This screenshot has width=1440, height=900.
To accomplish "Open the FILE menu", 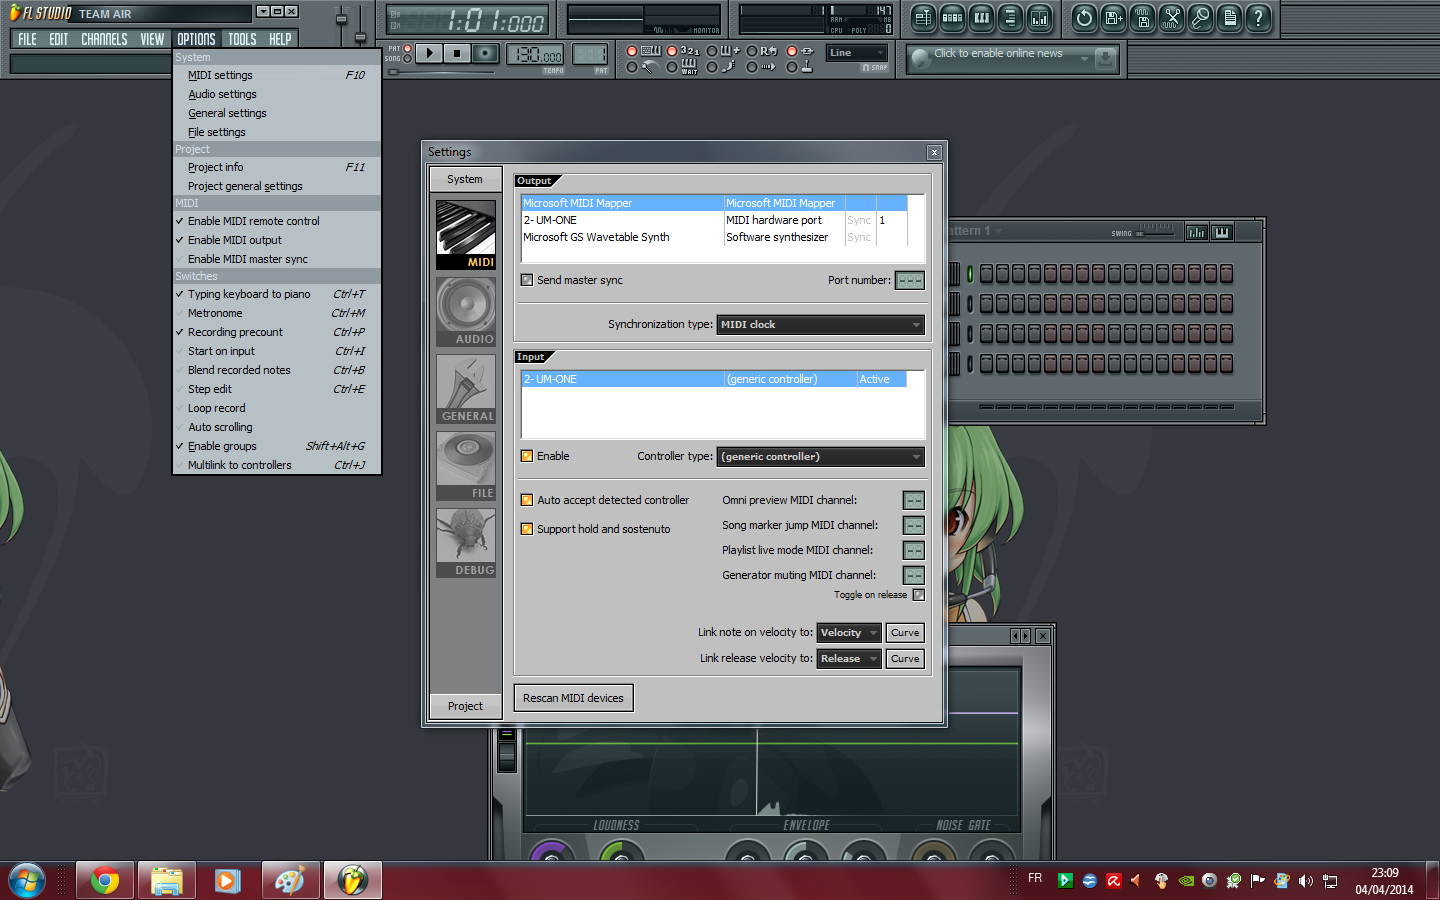I will (x=27, y=39).
